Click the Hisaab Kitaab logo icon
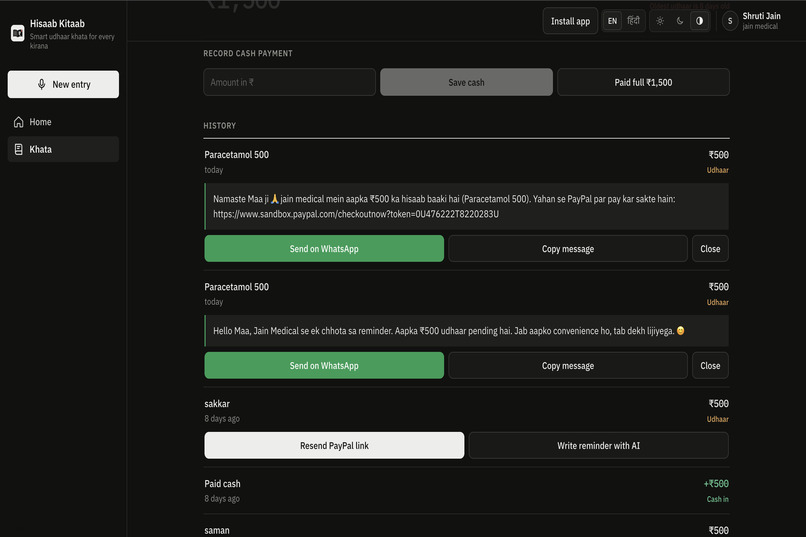This screenshot has height=537, width=806. tap(17, 33)
